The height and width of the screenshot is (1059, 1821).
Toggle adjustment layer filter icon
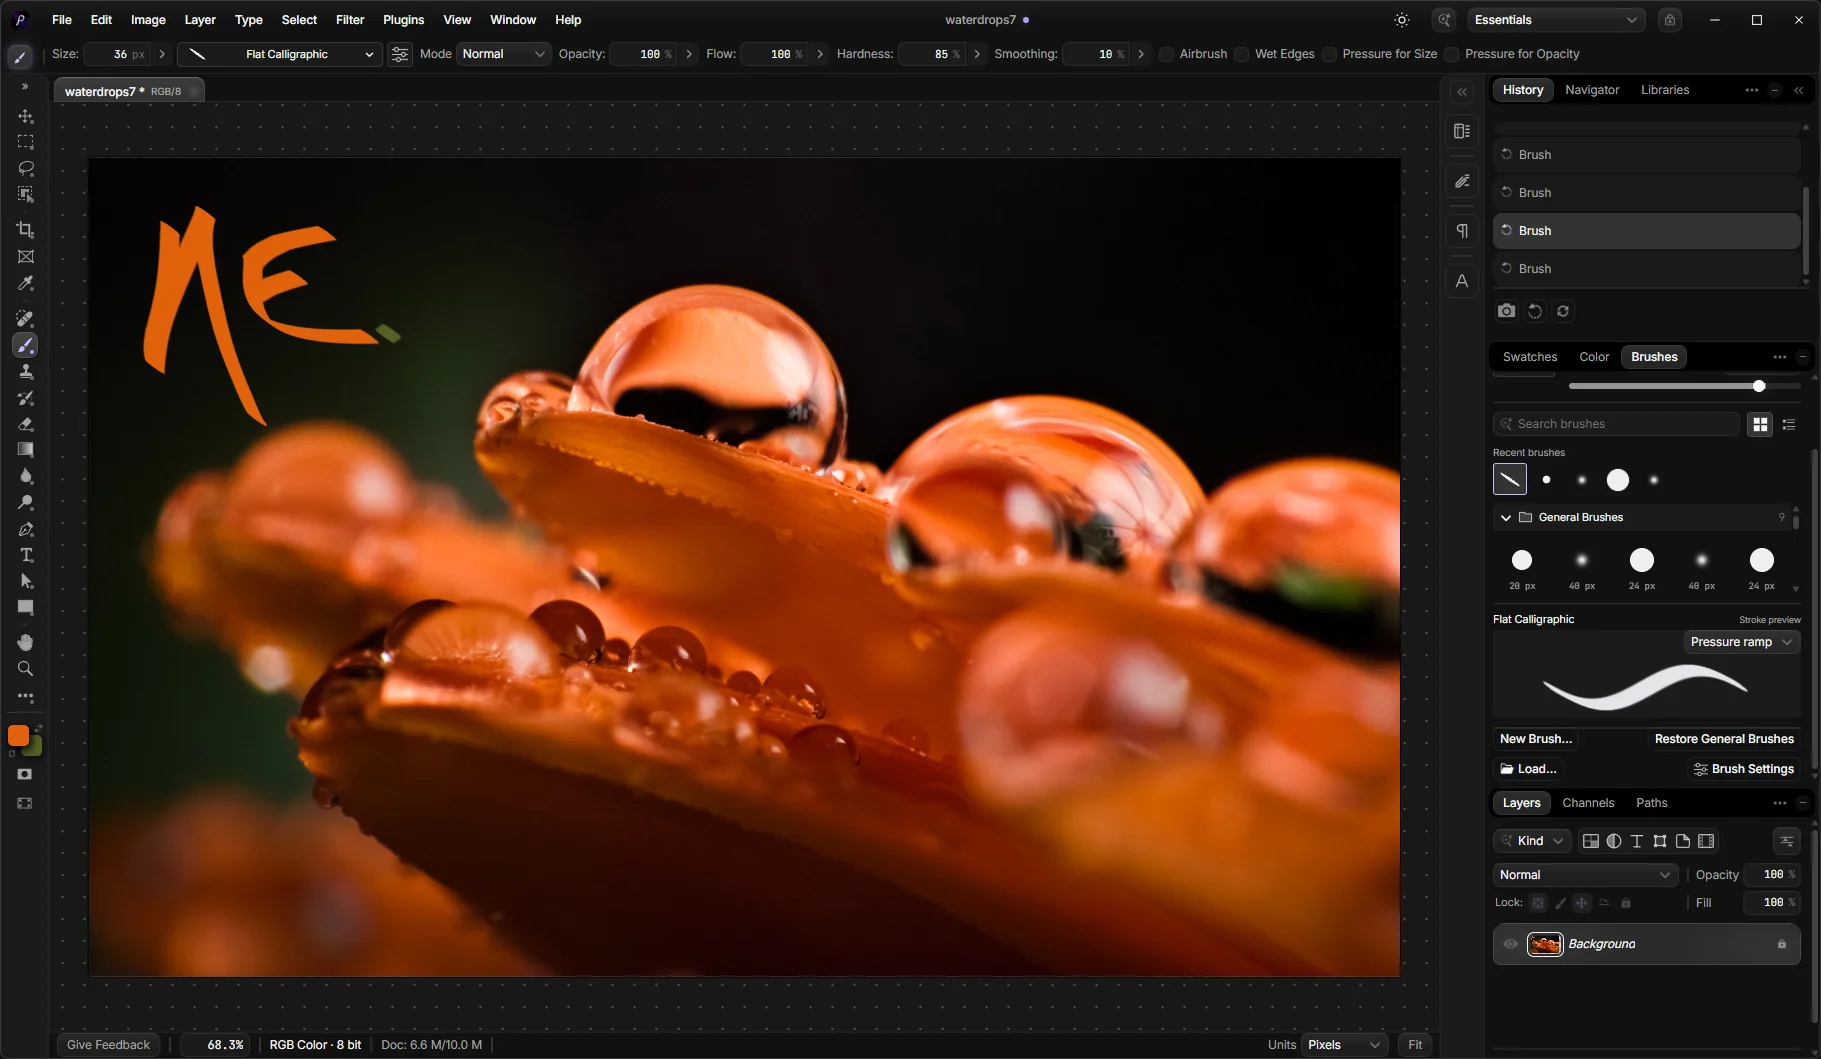click(x=1614, y=841)
